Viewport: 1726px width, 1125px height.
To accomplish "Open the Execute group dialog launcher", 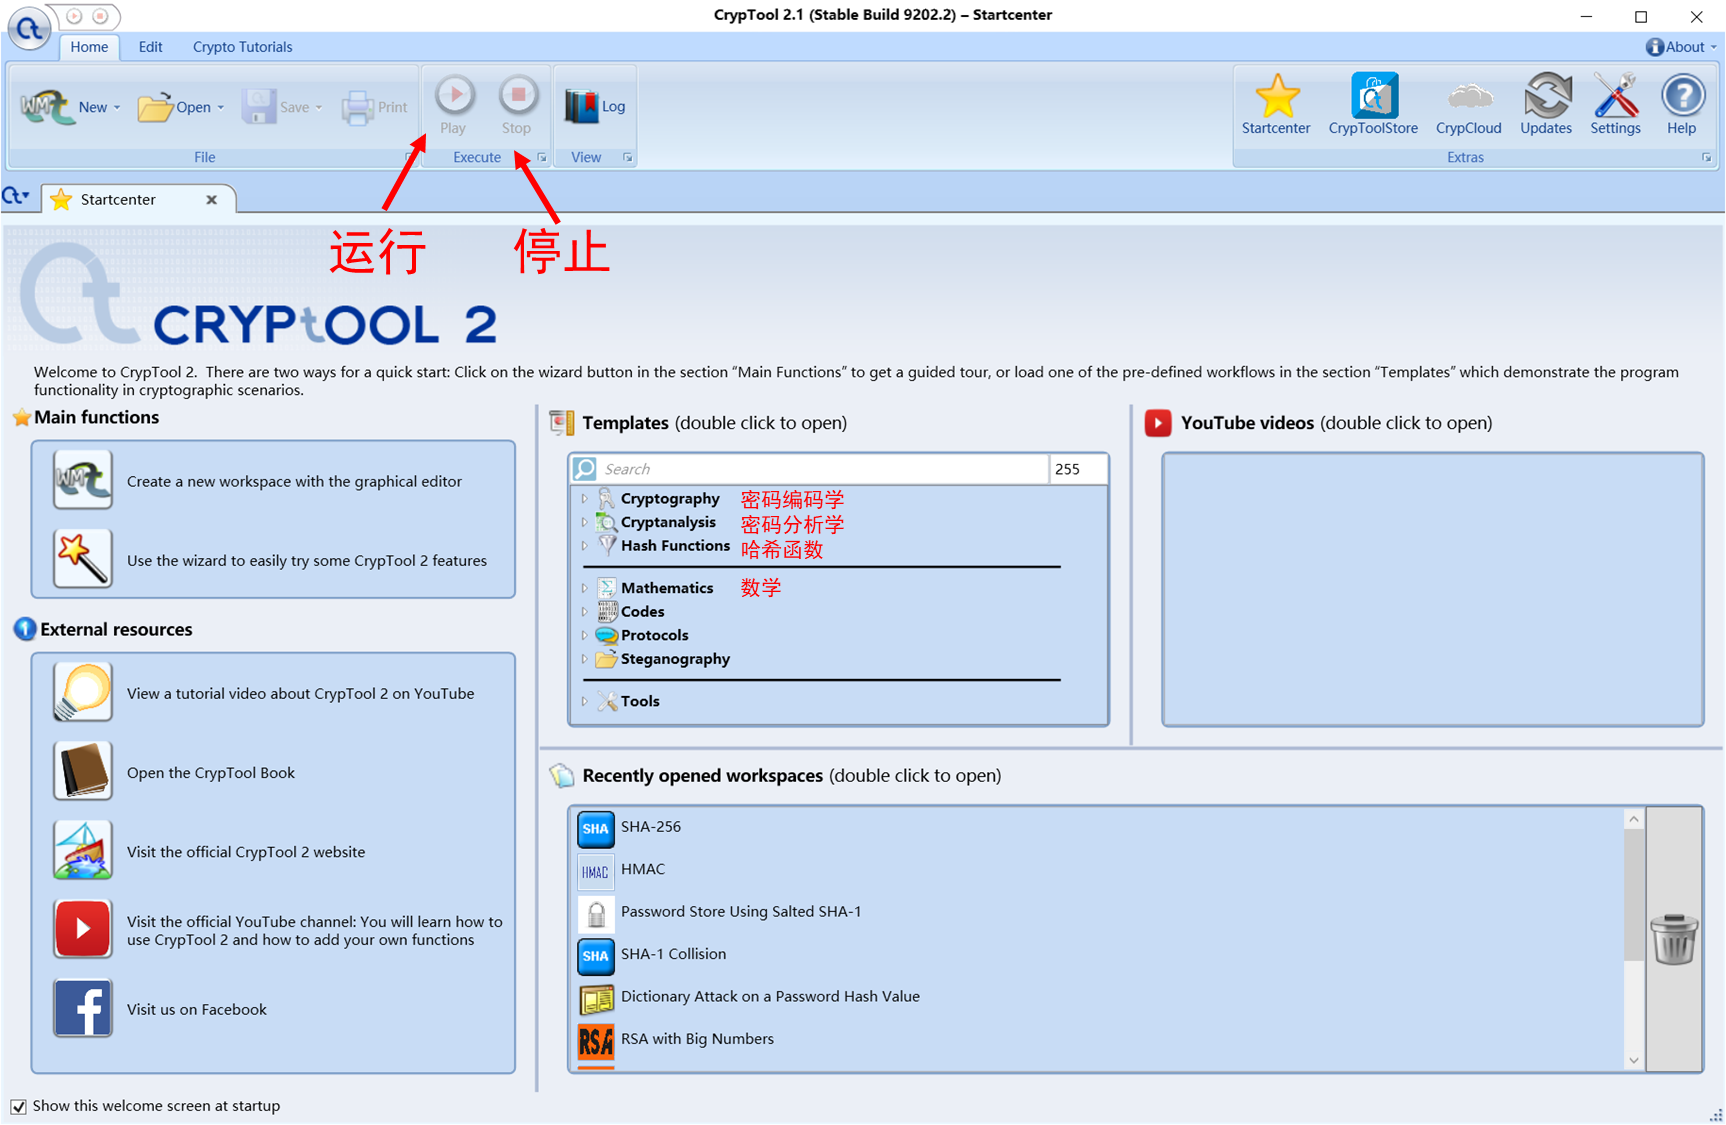I will click(542, 158).
